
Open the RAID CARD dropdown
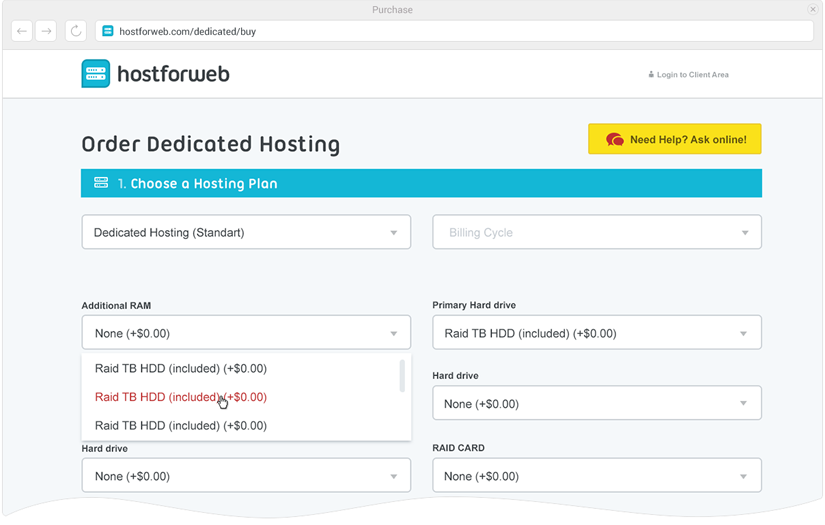tap(597, 476)
